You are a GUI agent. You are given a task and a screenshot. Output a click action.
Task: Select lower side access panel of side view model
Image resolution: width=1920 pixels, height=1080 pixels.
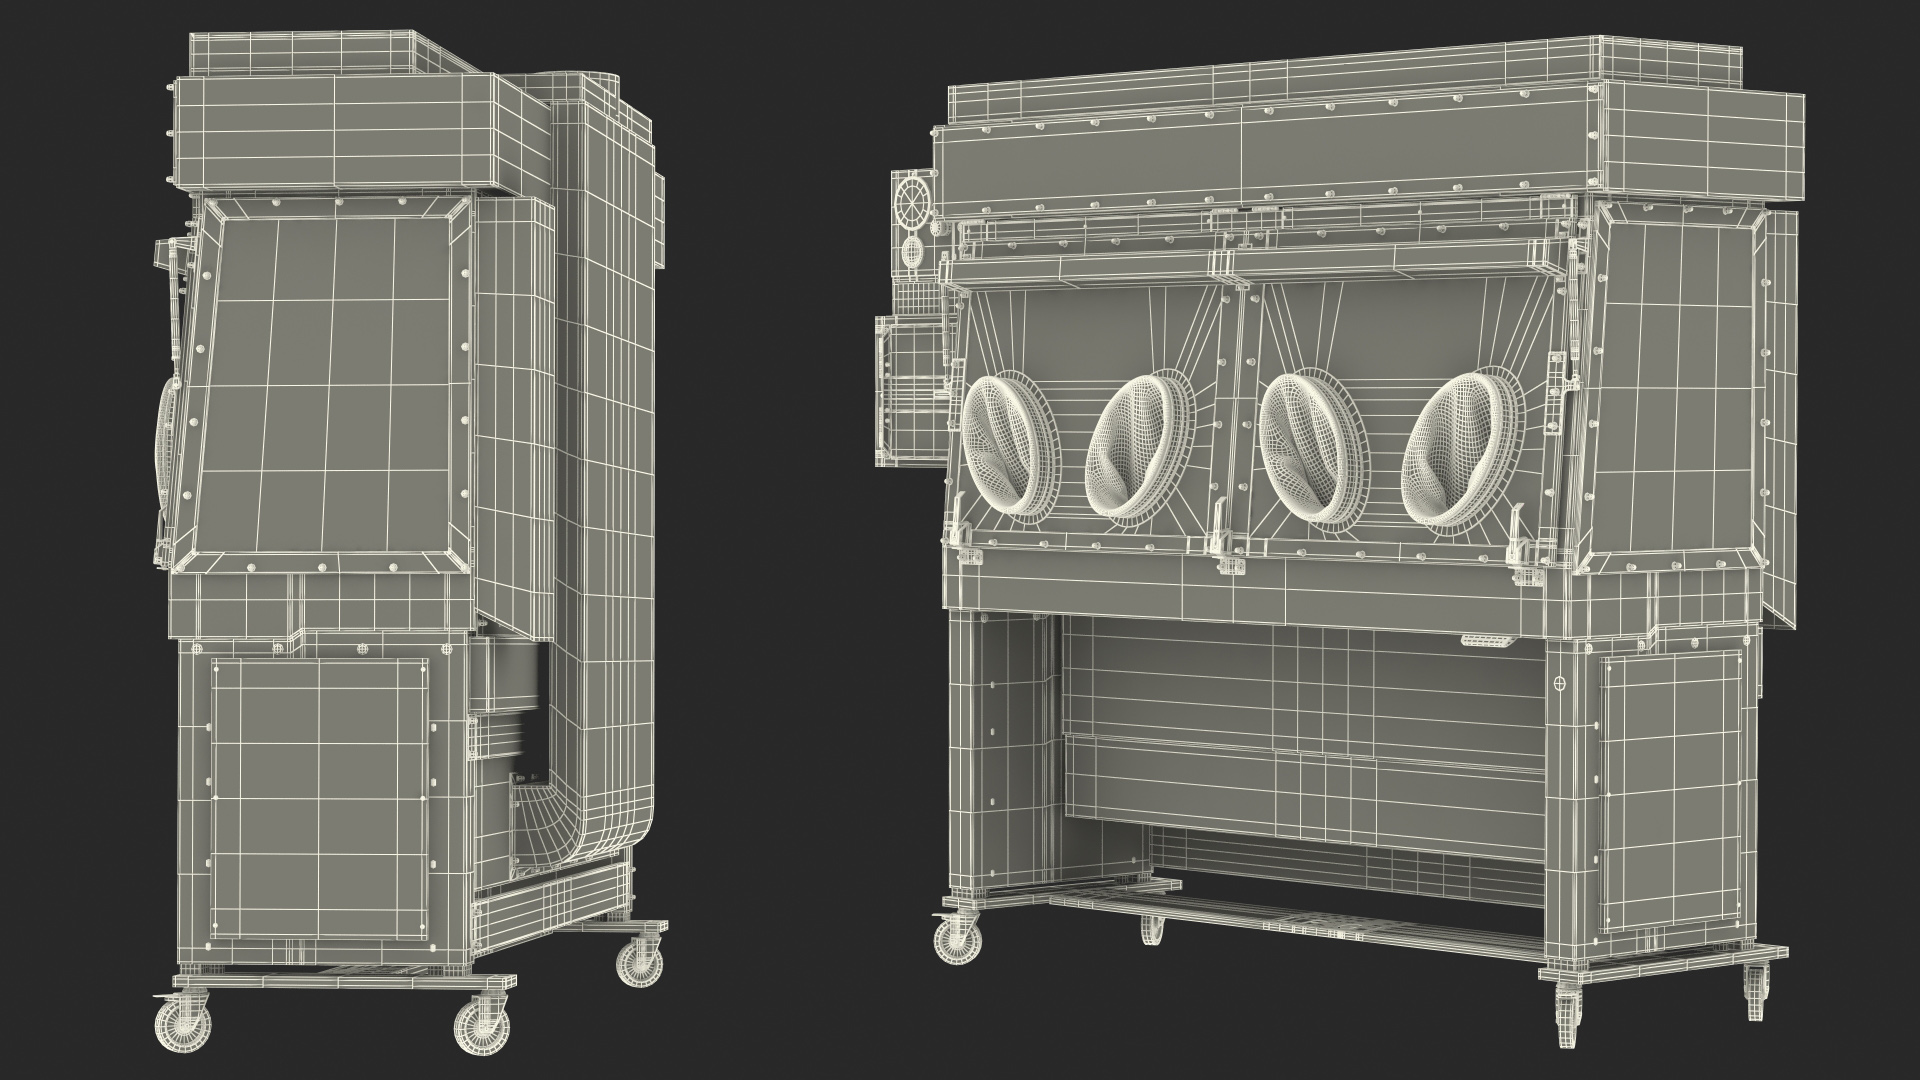319,800
